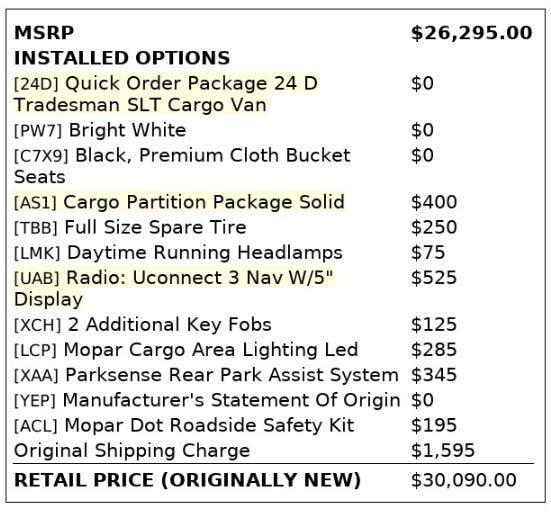The image size is (551, 512).
Task: Click the $525 radio price
Action: coord(434,278)
